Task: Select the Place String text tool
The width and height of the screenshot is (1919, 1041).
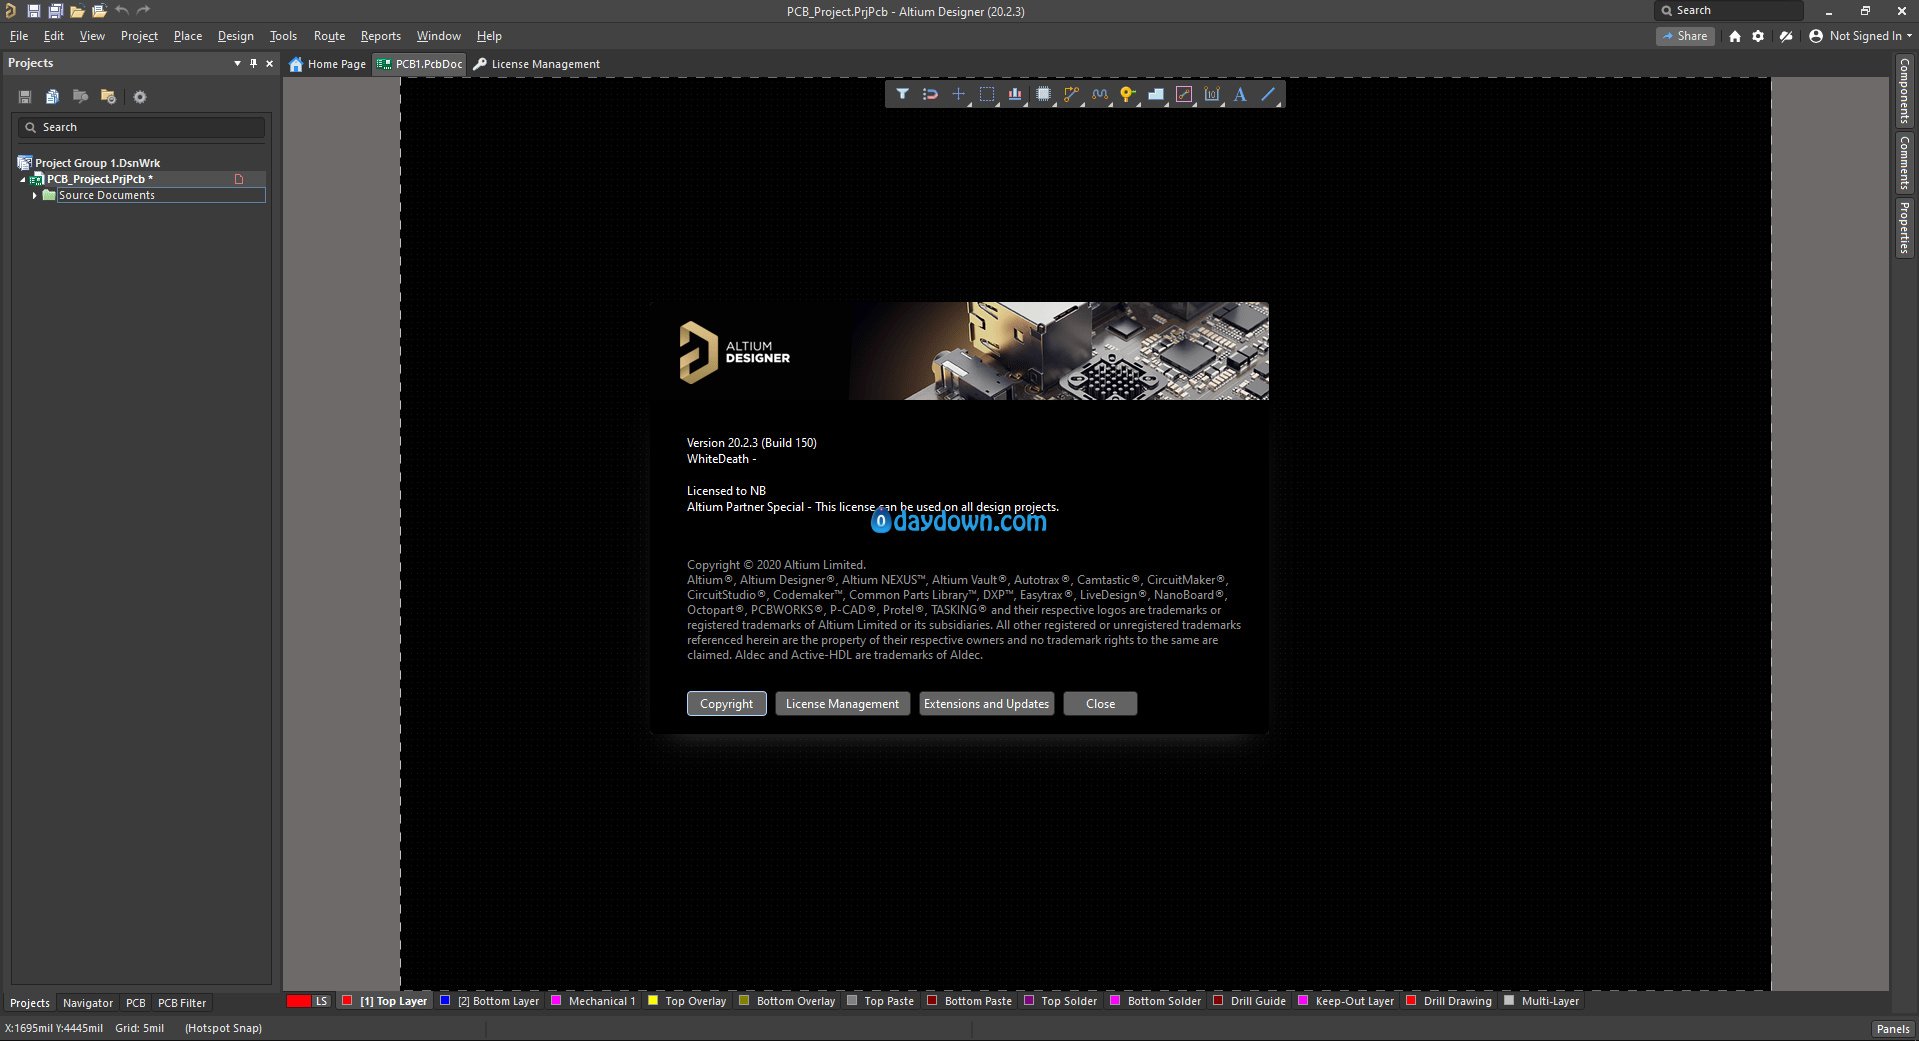Action: [x=1240, y=94]
